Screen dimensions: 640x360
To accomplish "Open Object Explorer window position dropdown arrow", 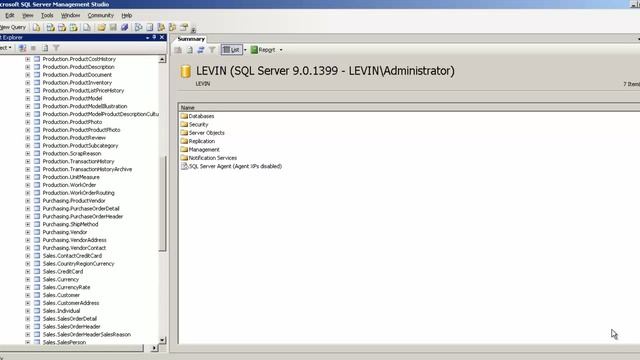I will point(147,38).
